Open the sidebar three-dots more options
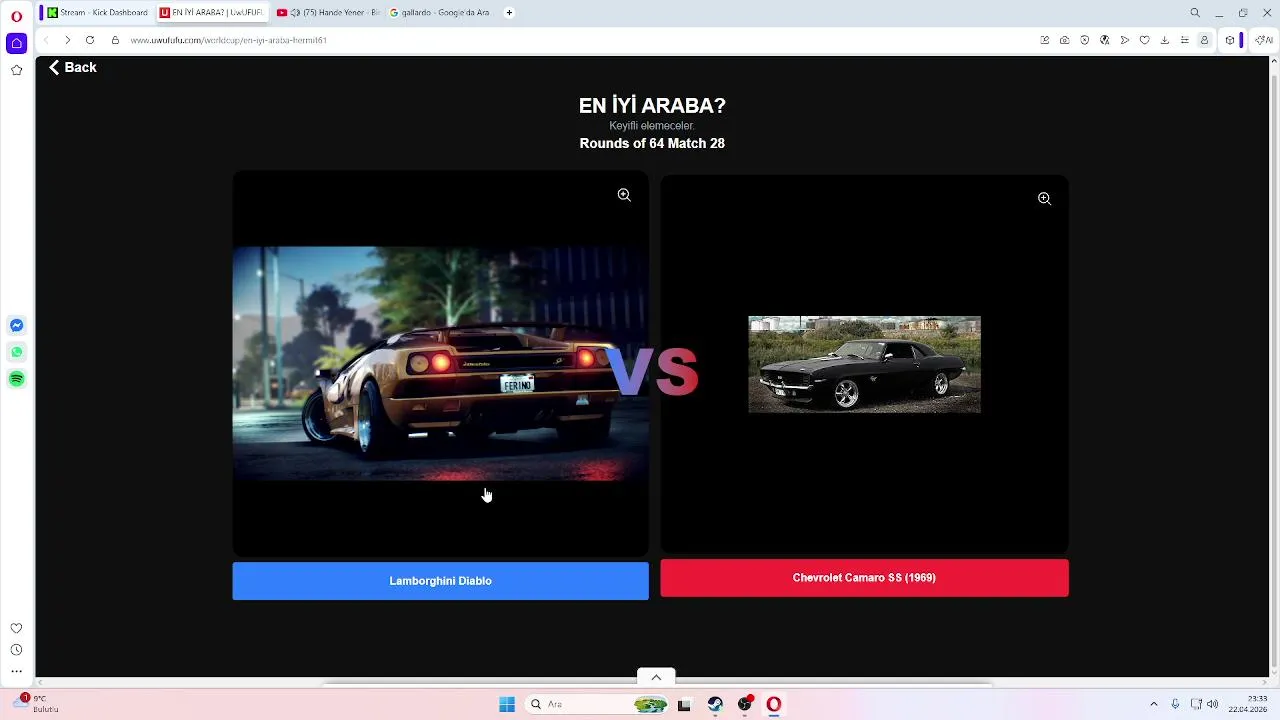Image resolution: width=1280 pixels, height=720 pixels. click(16, 672)
